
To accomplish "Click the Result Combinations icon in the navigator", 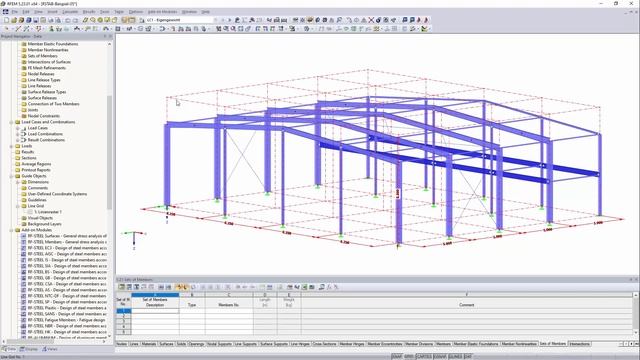I will (x=24, y=140).
